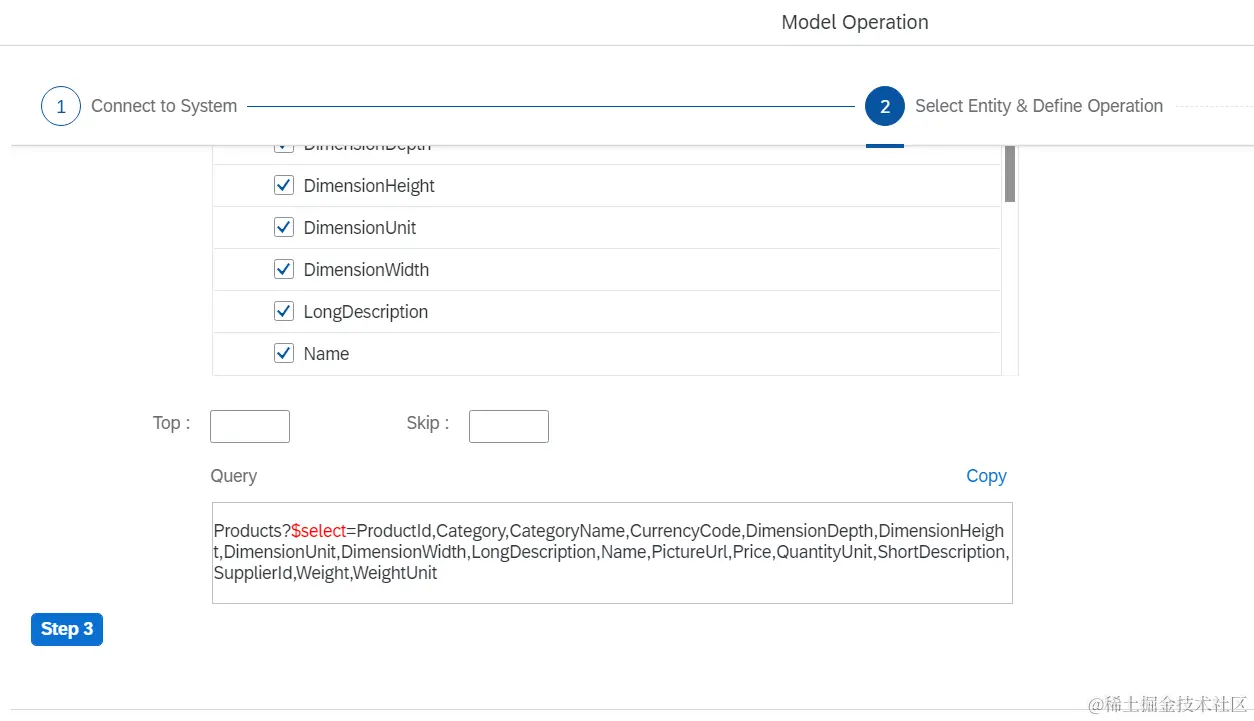Uncheck the LongDescription checkbox

pyautogui.click(x=284, y=312)
